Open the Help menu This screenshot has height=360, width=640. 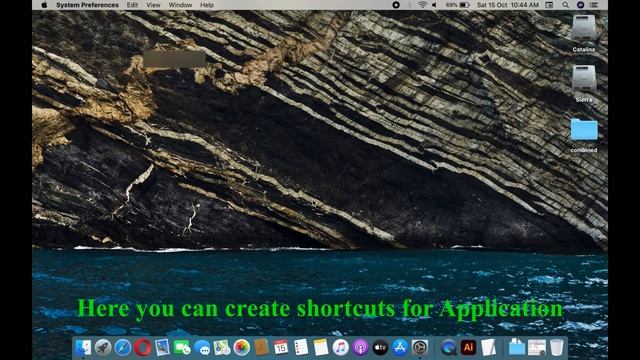coord(207,5)
